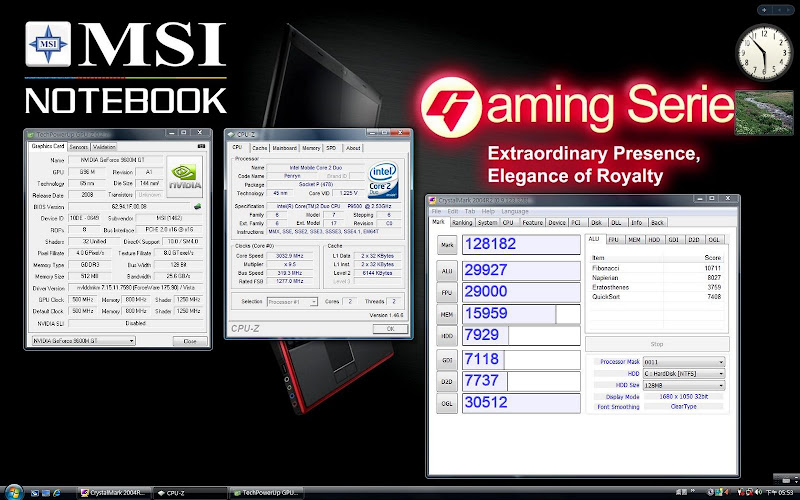Open the Memory tab in CPU-Z
The height and width of the screenshot is (500, 800).
tap(311, 148)
